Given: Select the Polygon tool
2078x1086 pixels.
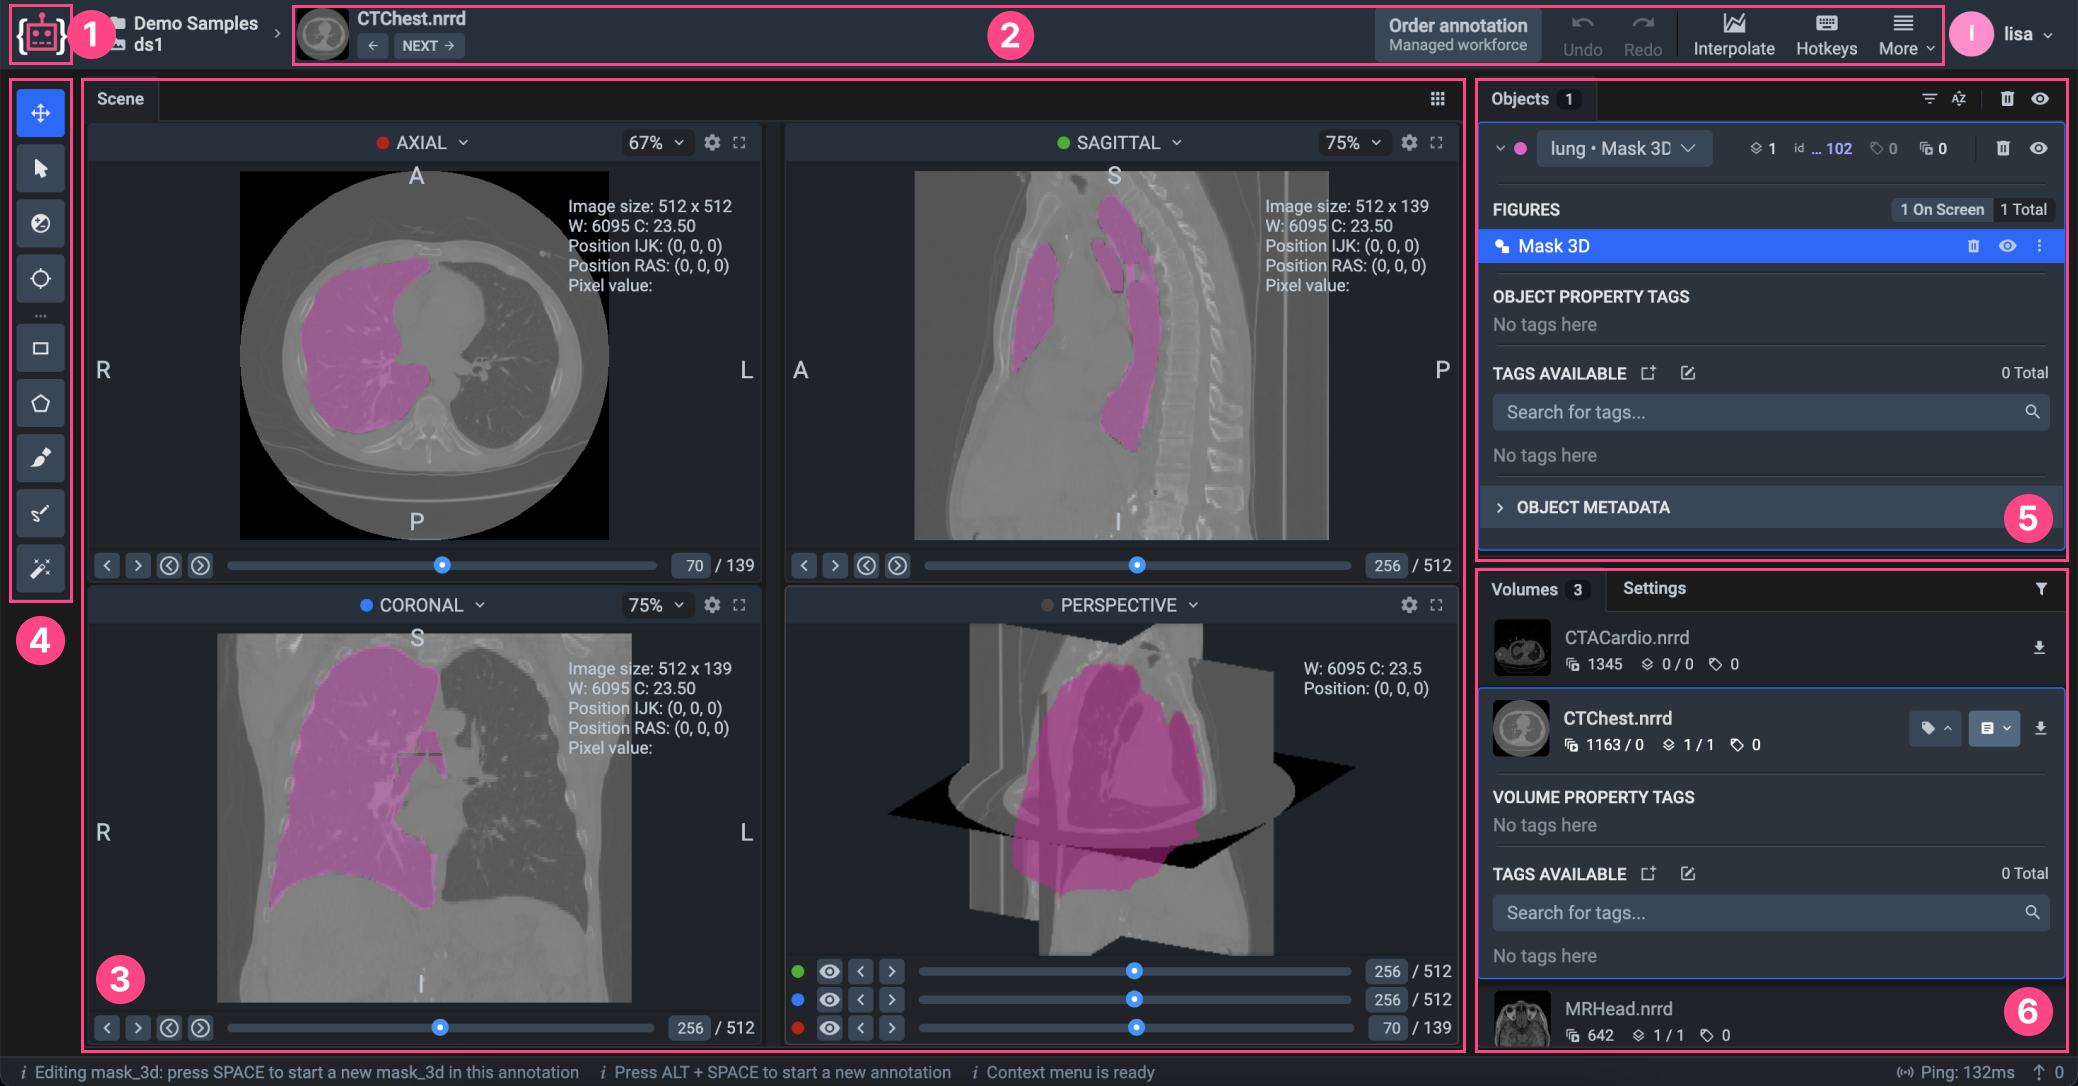Looking at the screenshot, I should pyautogui.click(x=40, y=403).
